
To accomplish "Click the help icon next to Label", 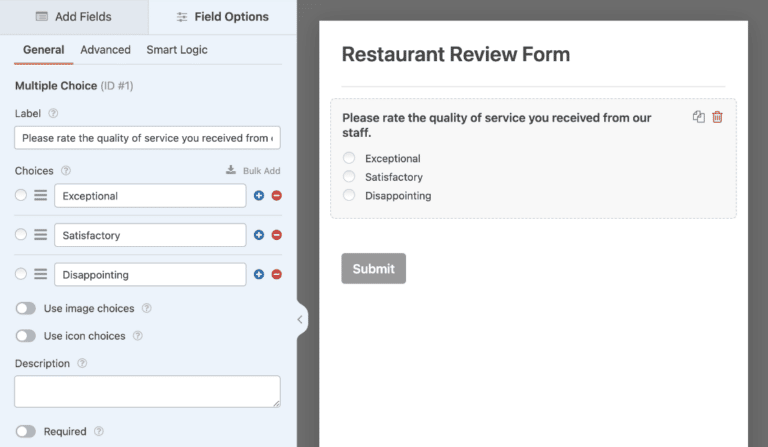I will 53,114.
